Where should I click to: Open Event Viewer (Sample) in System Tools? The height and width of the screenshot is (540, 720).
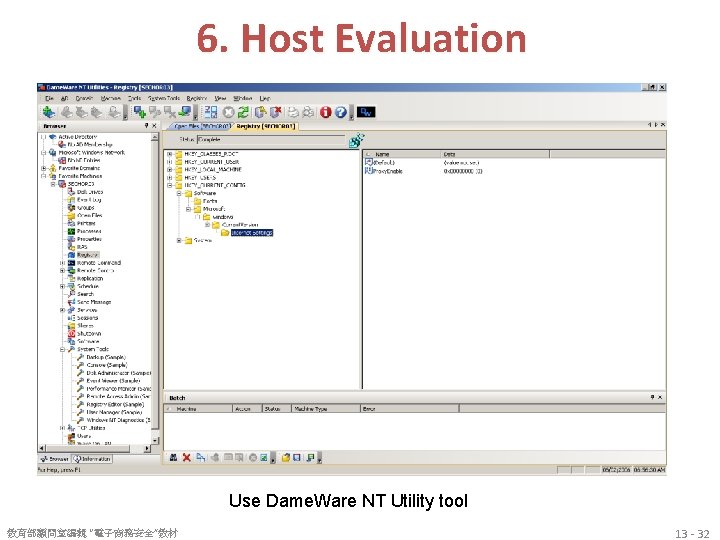point(113,381)
